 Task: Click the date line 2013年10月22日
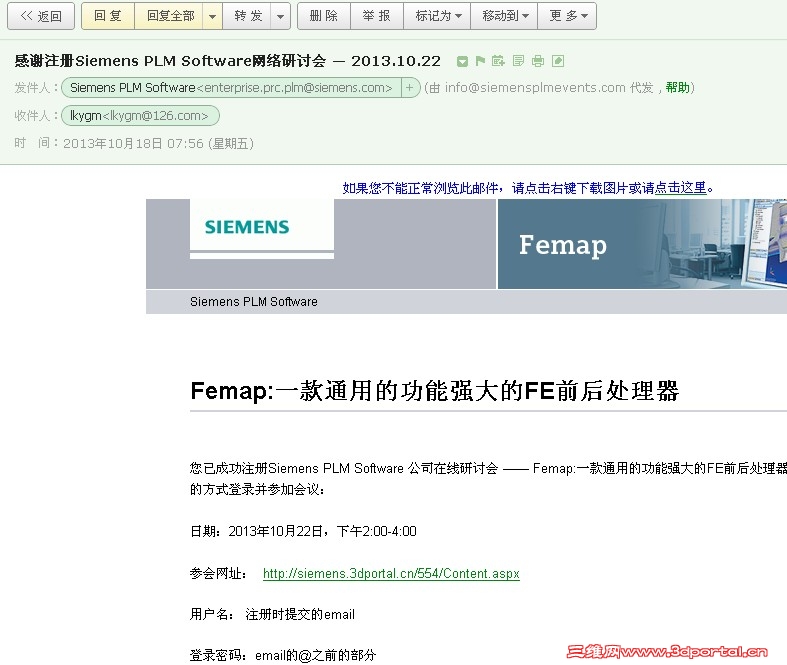coord(303,531)
